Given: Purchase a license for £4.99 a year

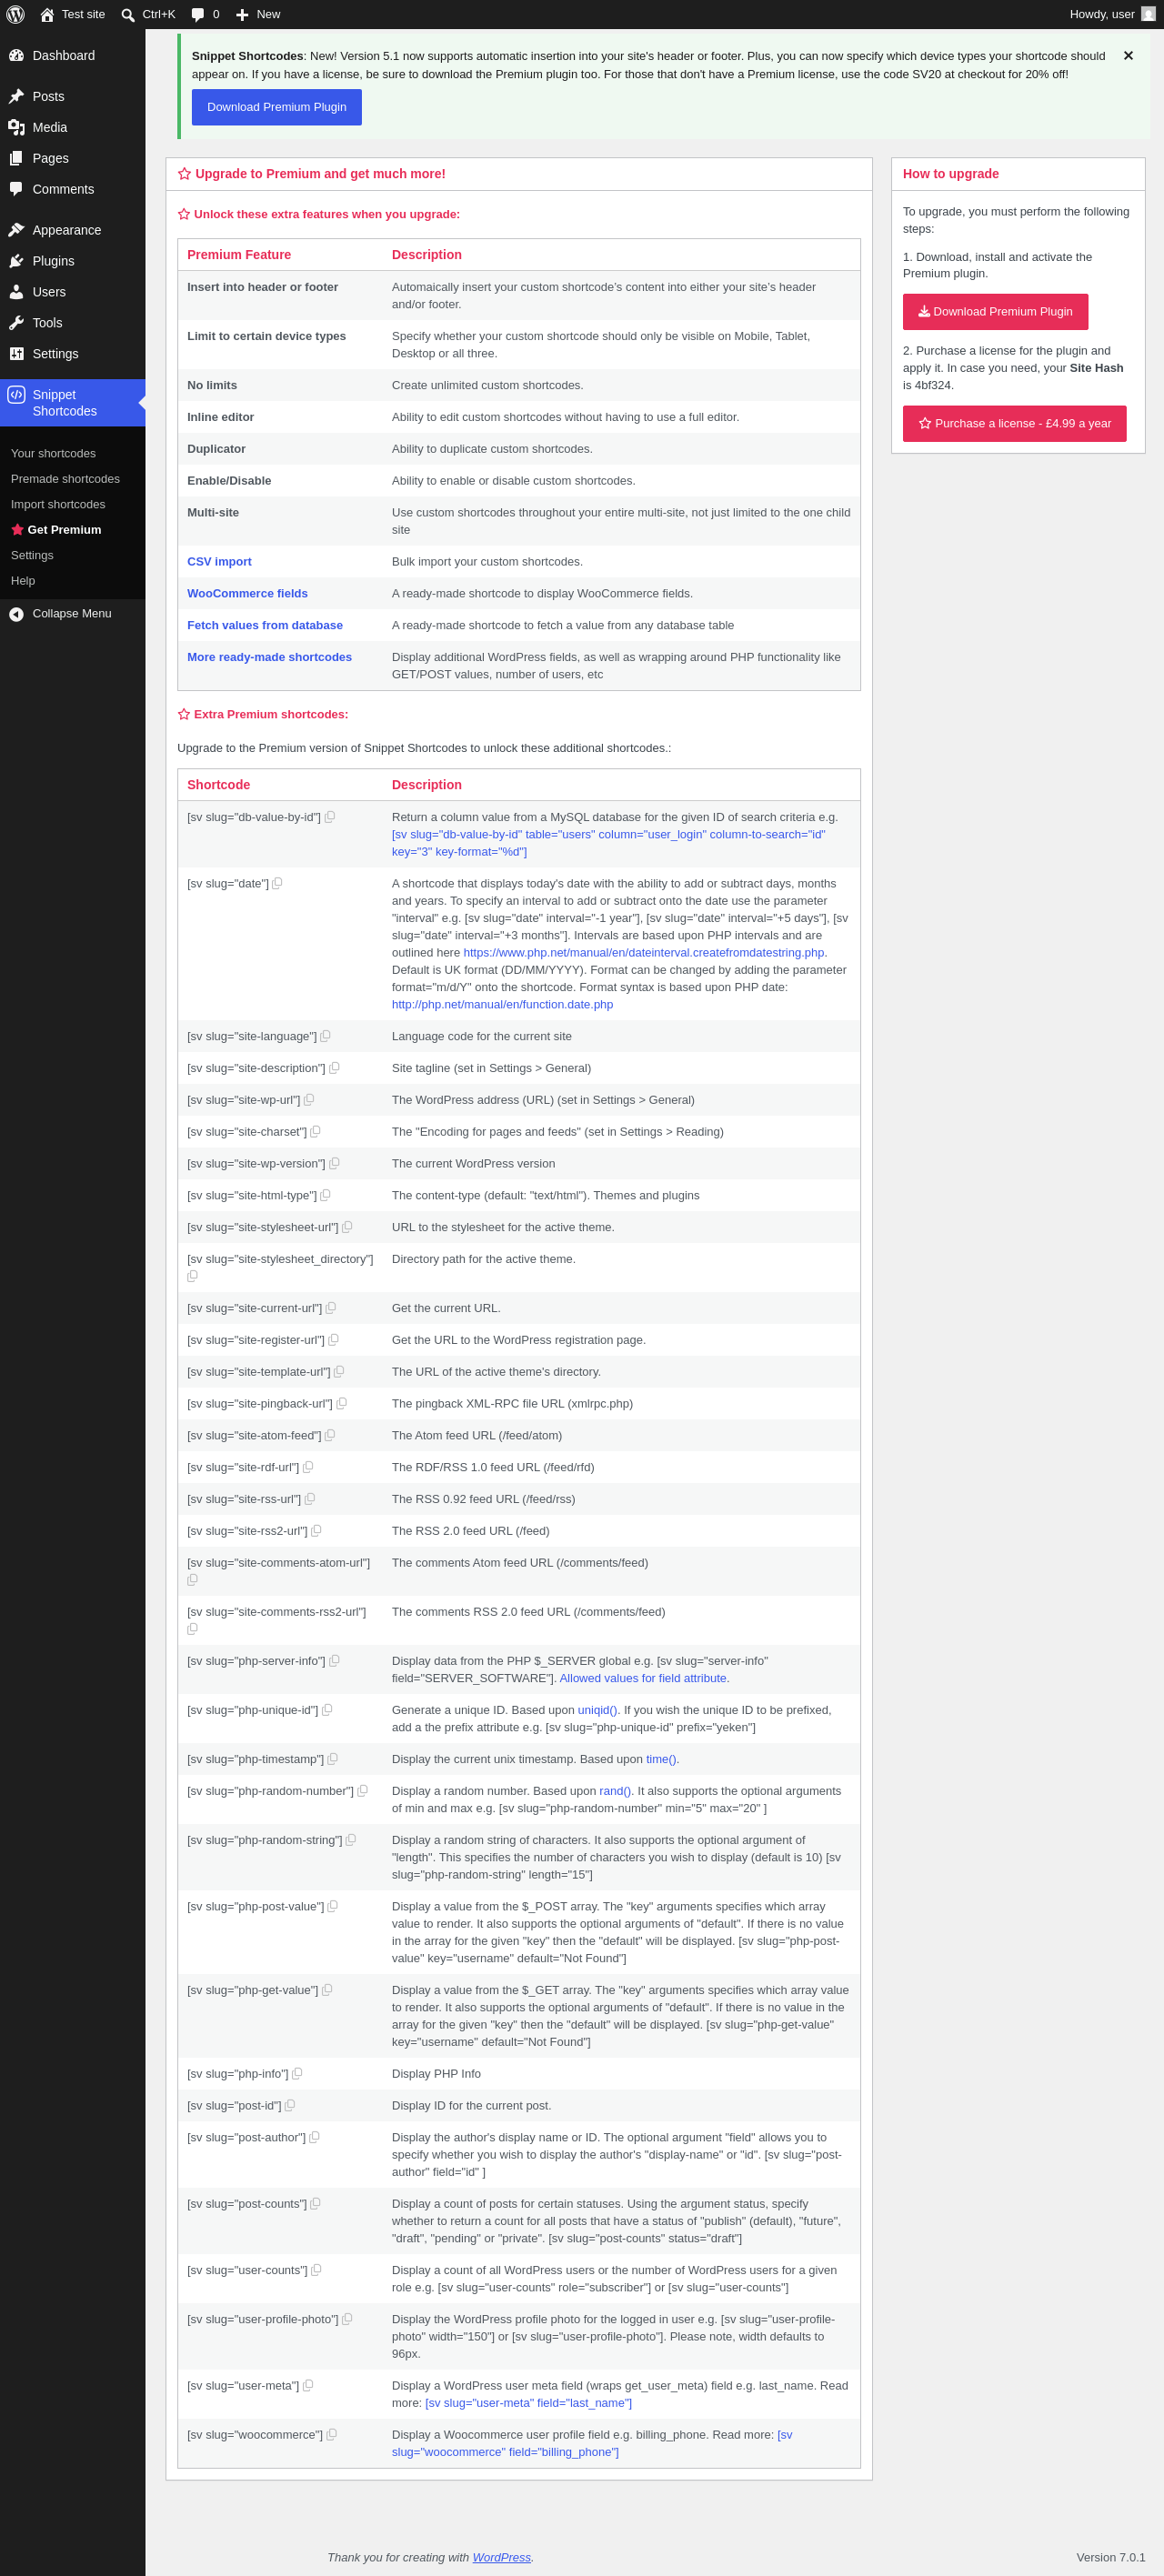Looking at the screenshot, I should click(1014, 424).
